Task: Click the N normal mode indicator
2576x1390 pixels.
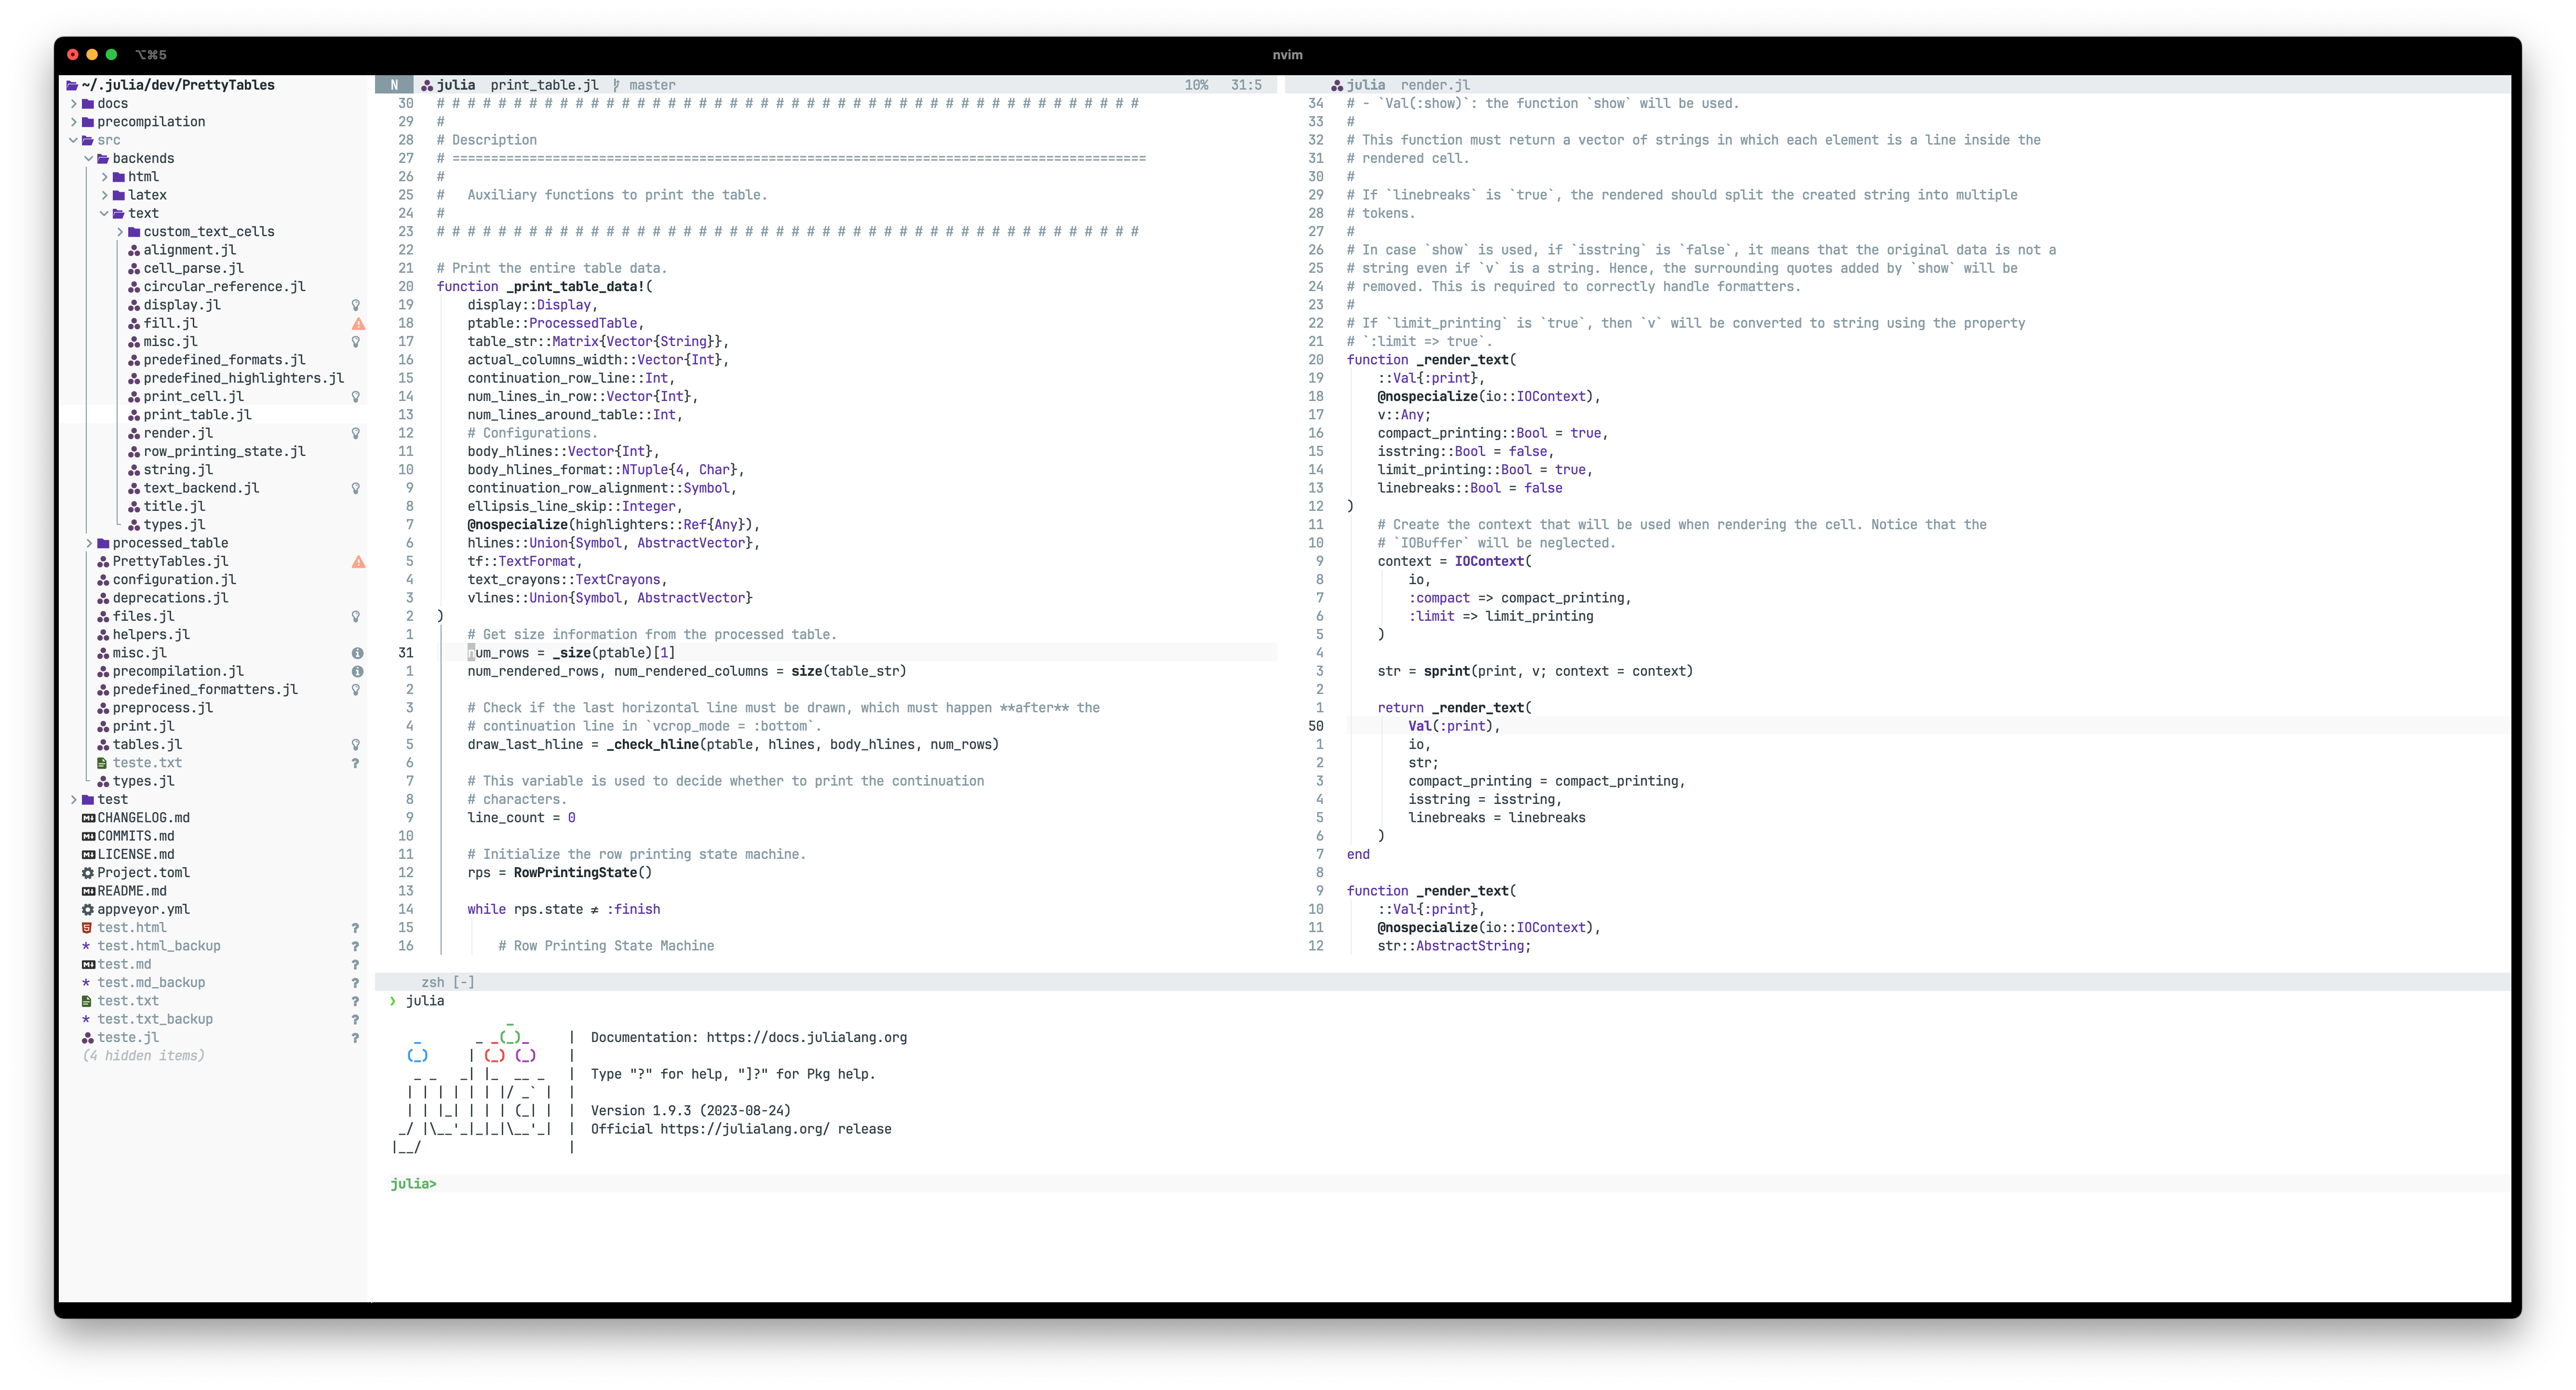Action: (394, 85)
